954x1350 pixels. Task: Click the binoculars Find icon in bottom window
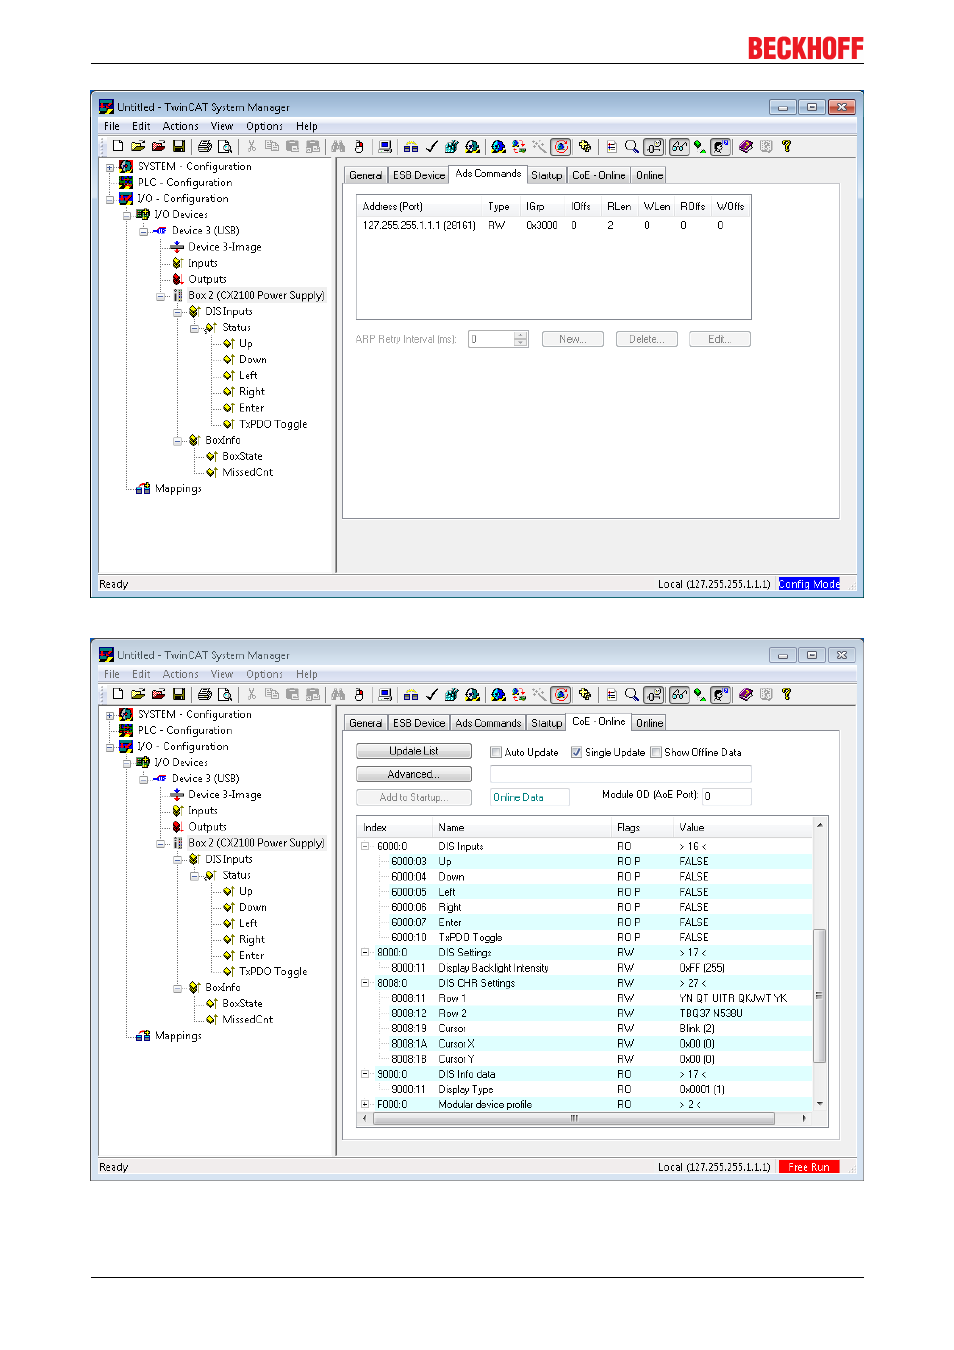pos(338,694)
